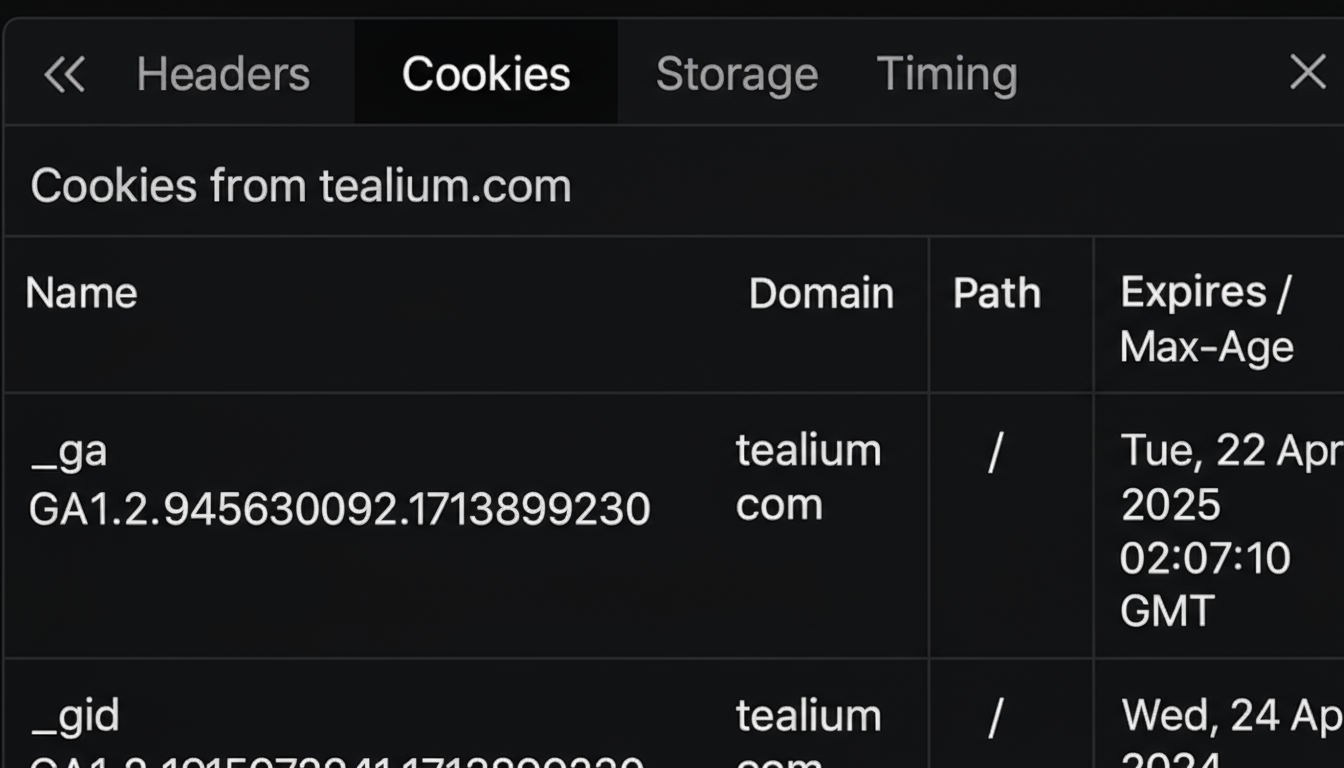Select the domain cell of the _ga cookie
Image resolution: width=1344 pixels, height=768 pixels.
(x=808, y=478)
